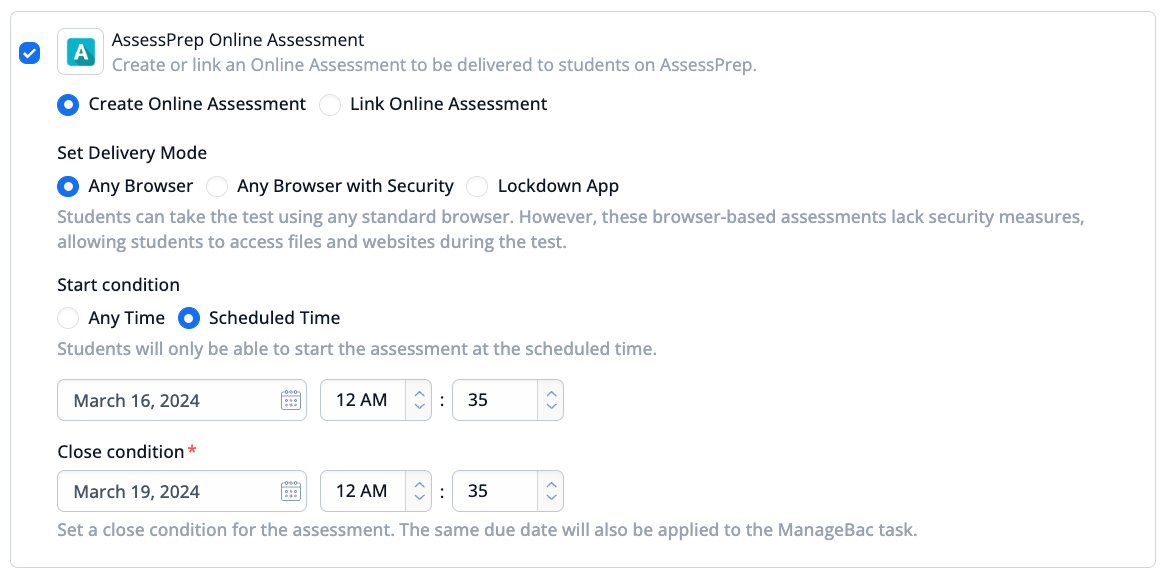The image size is (1166, 578).
Task: Choose Any Browser with Security mode
Action: [216, 186]
